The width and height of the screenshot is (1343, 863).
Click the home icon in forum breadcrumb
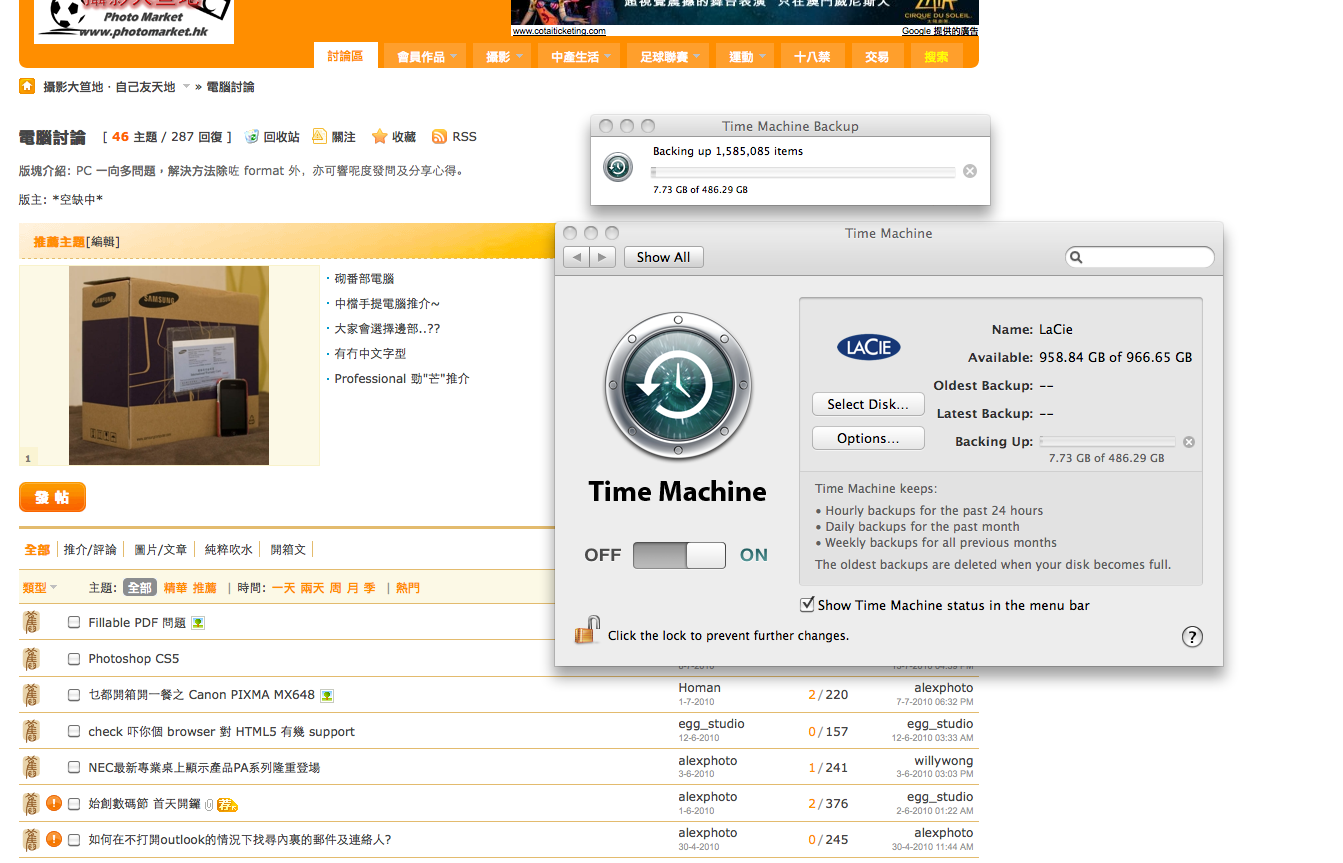point(27,86)
